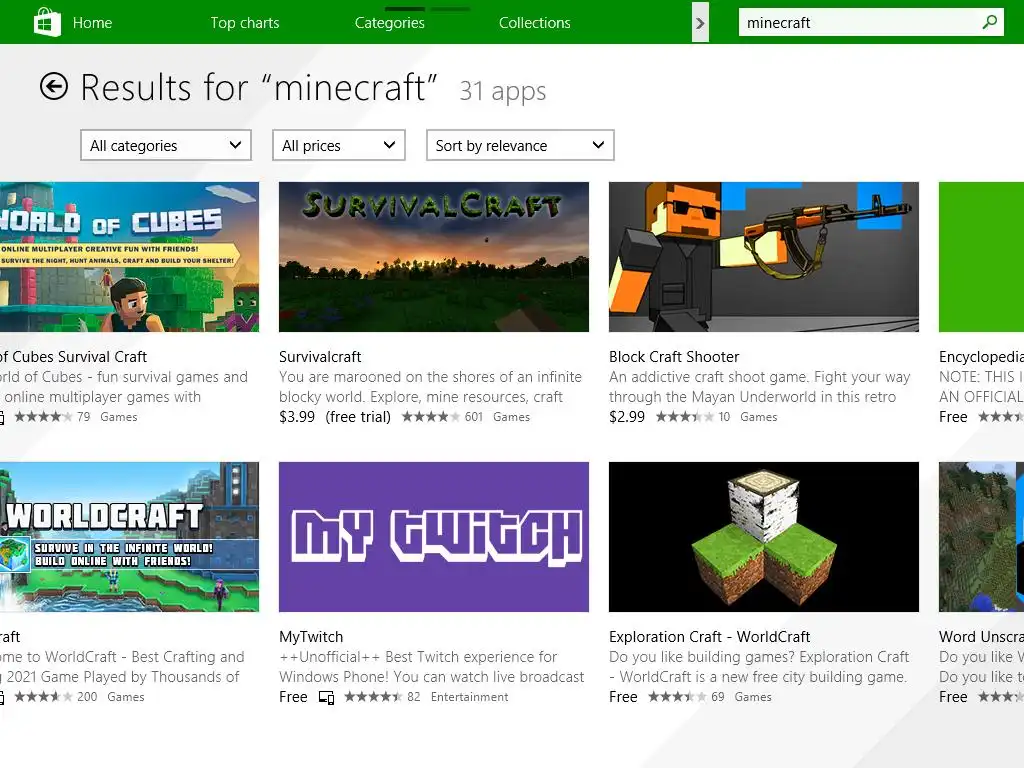Open the Sort by relevance dropdown

pos(520,145)
